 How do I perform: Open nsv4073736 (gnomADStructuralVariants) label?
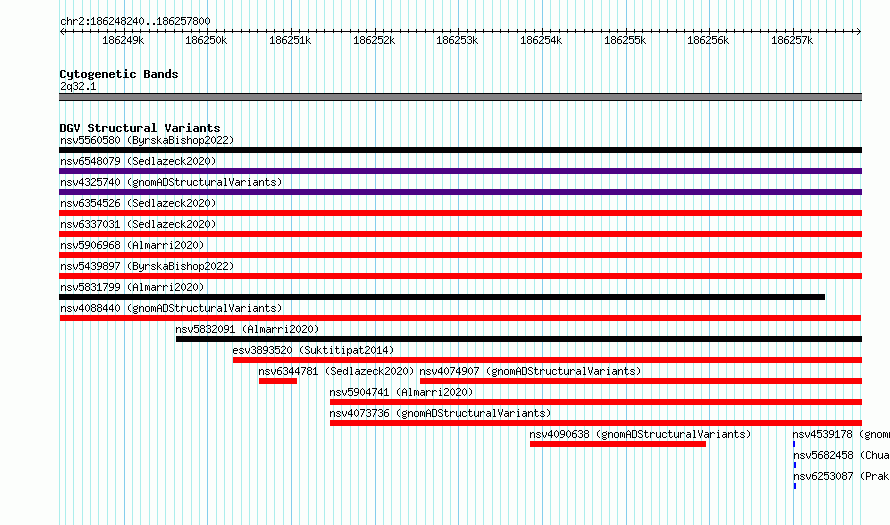[440, 413]
